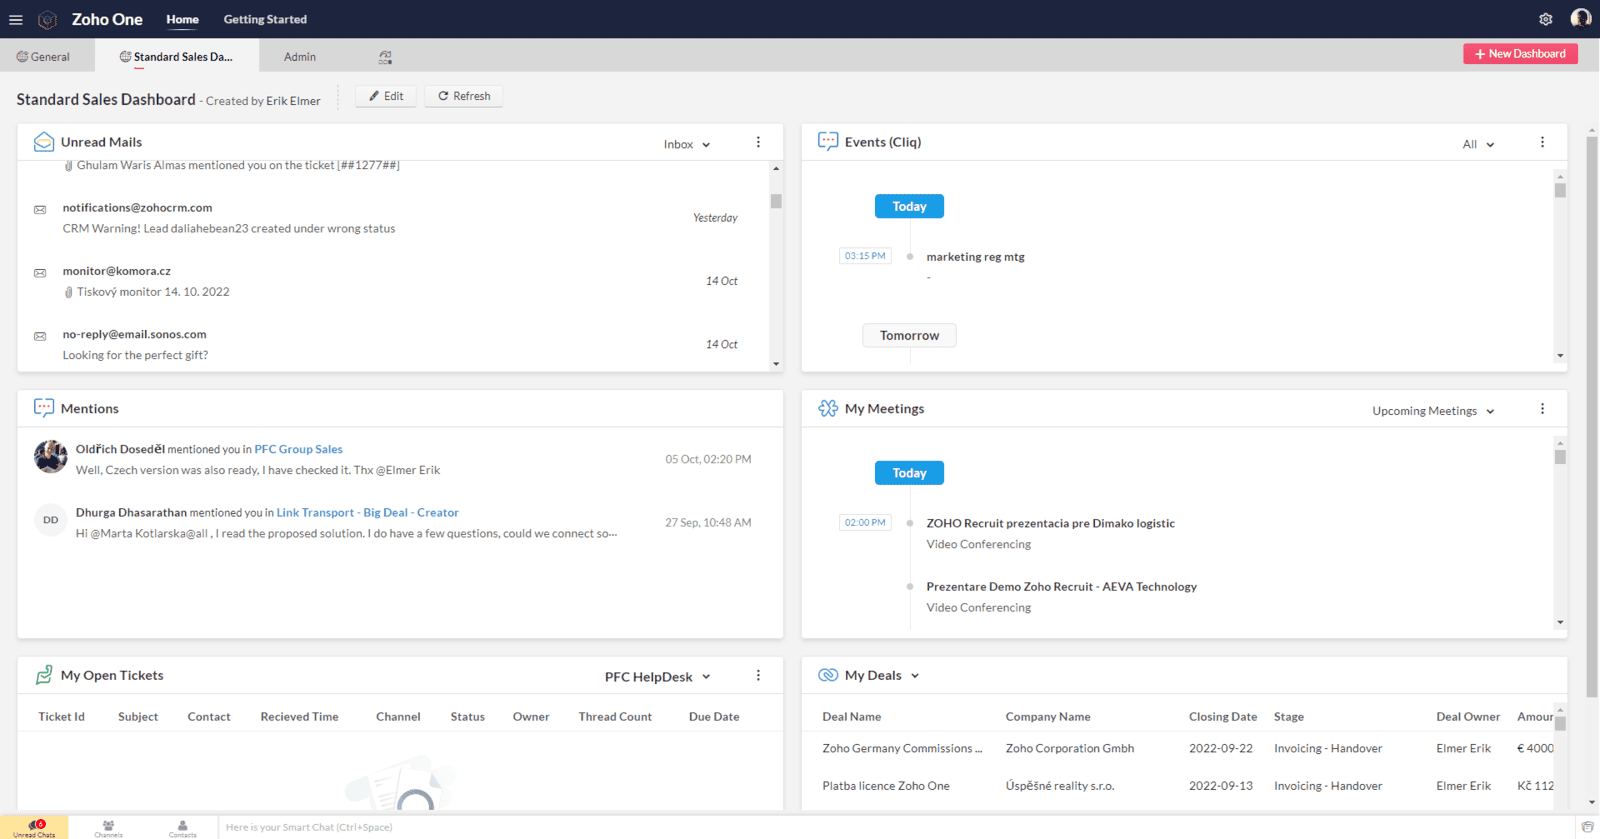Open Unread Chats in bottom bar
This screenshot has width=1600, height=839.
click(34, 828)
